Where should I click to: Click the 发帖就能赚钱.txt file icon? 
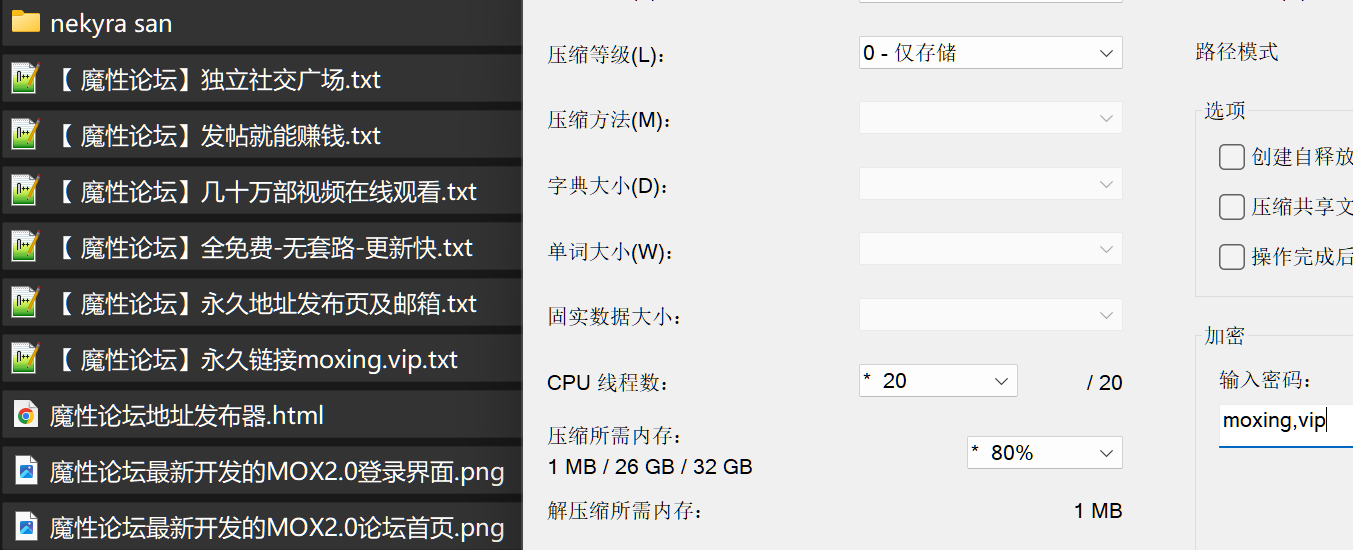[x=25, y=135]
